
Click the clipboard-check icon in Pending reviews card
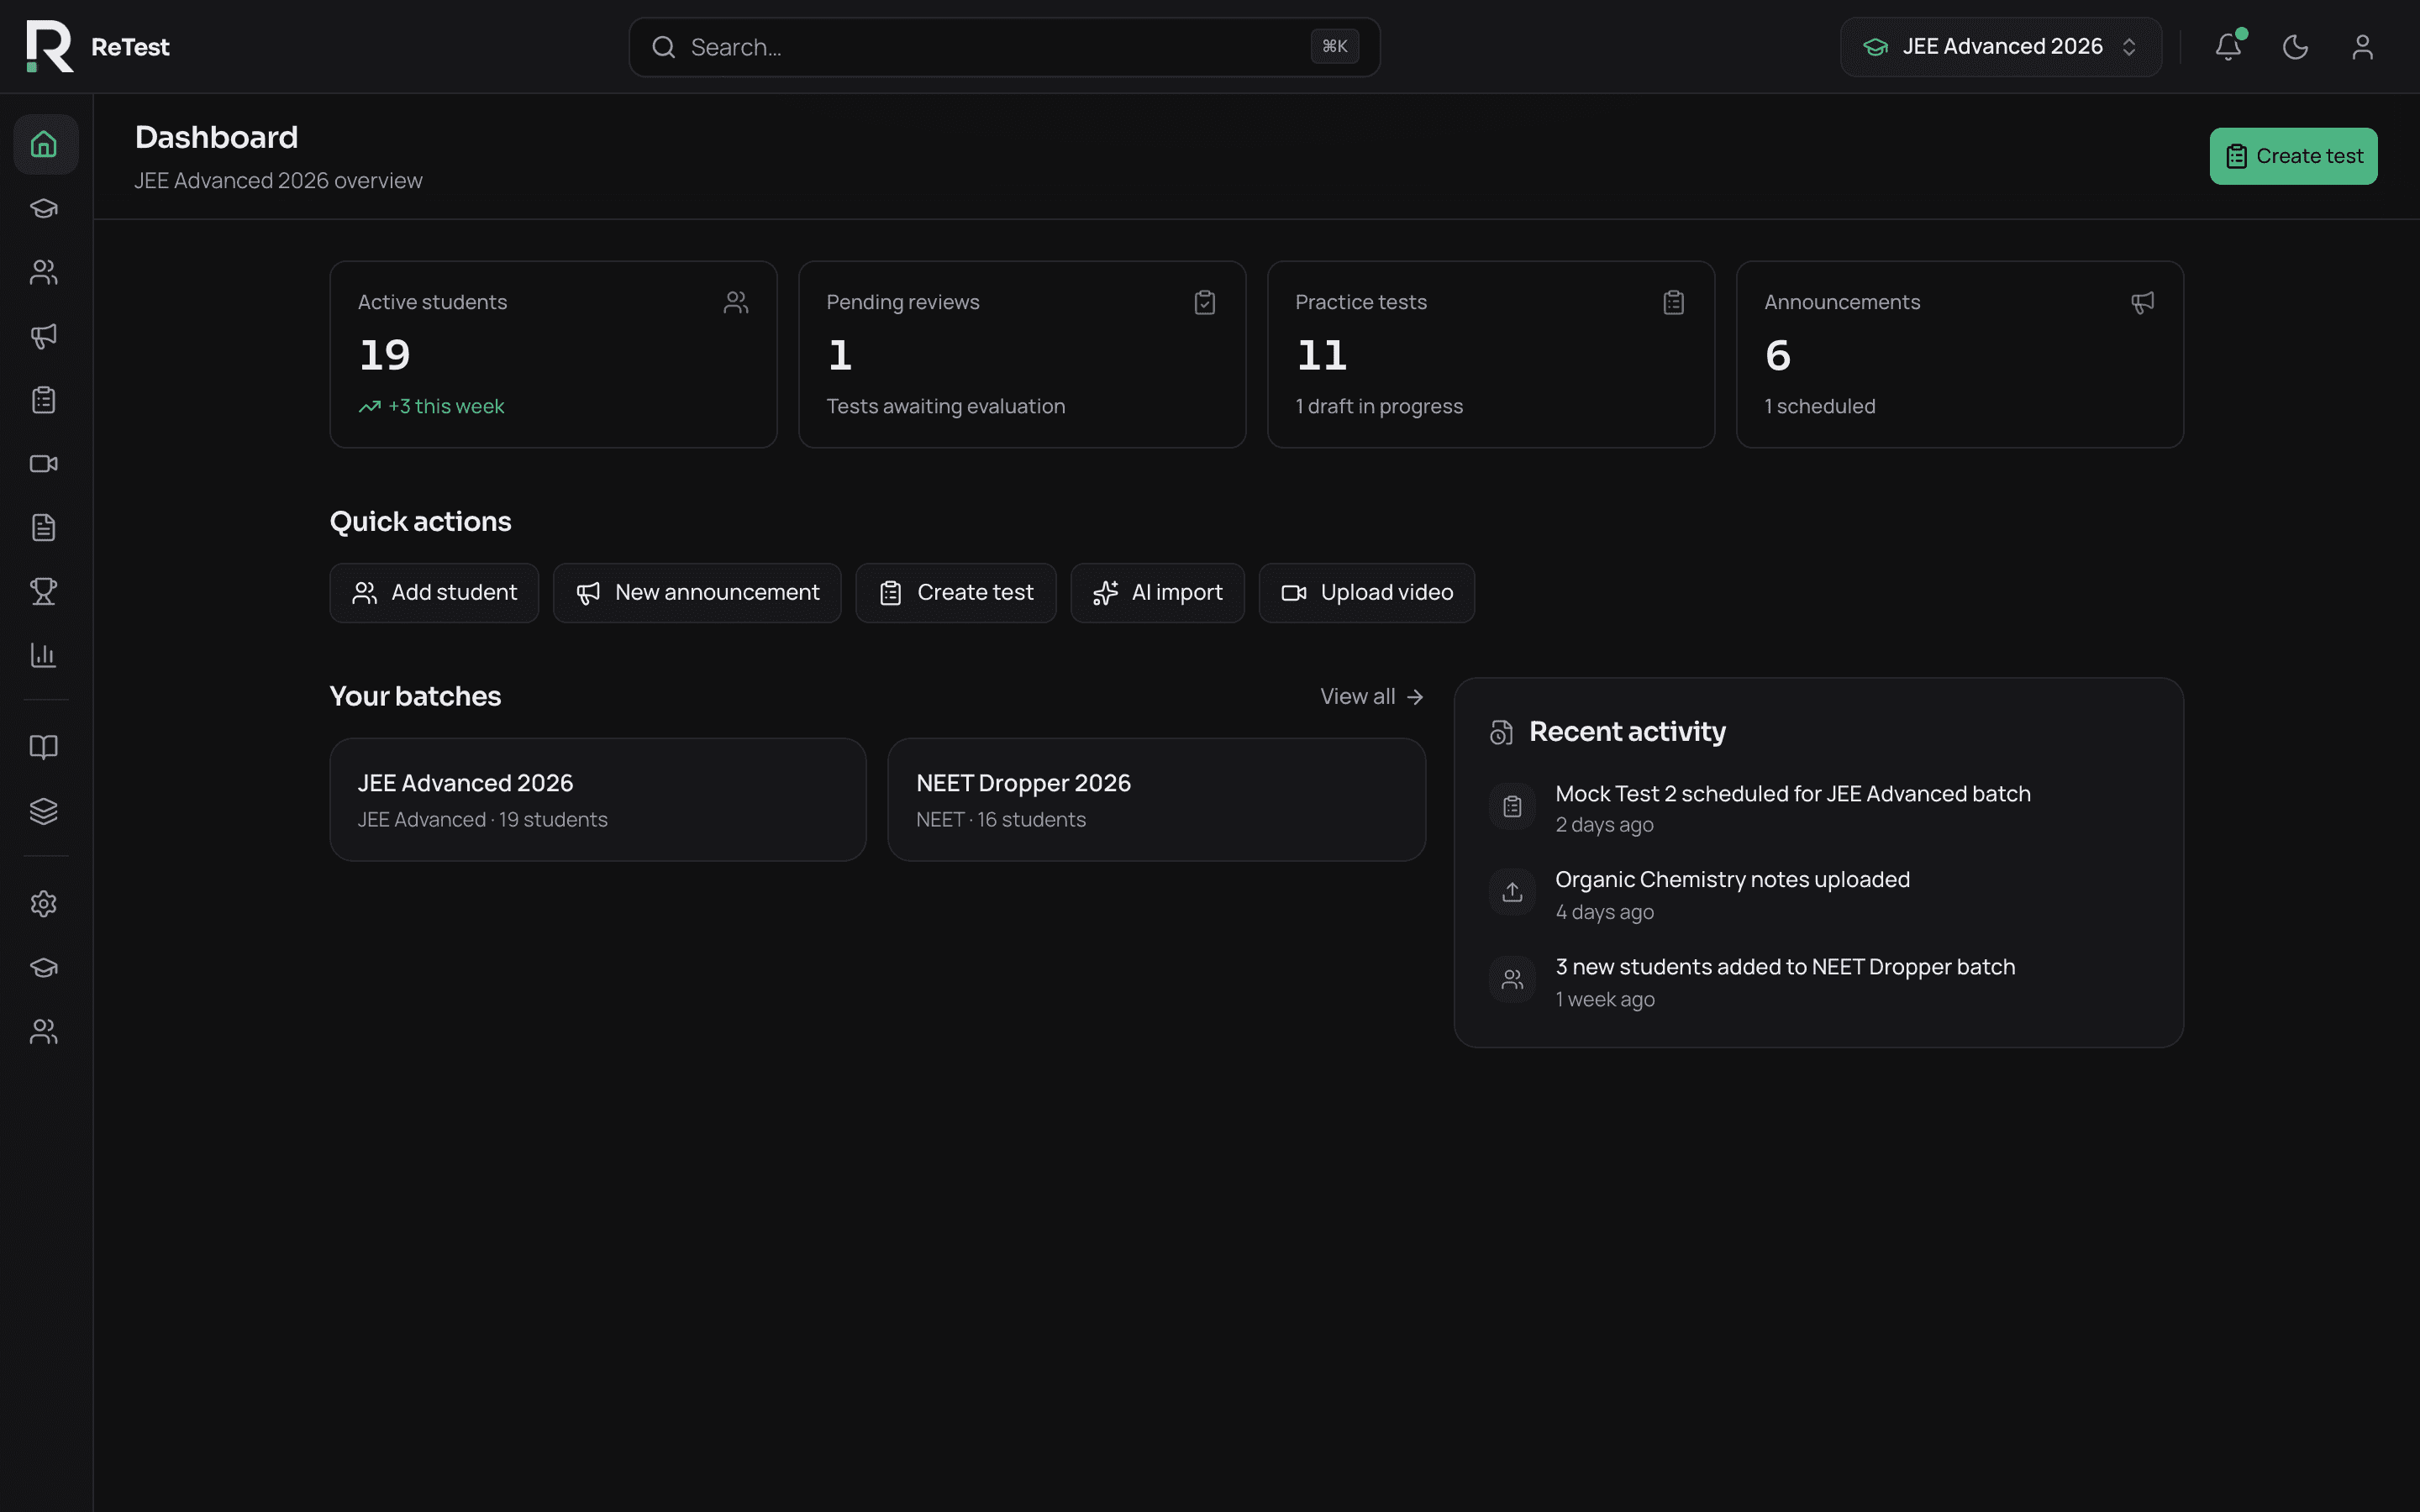point(1205,302)
